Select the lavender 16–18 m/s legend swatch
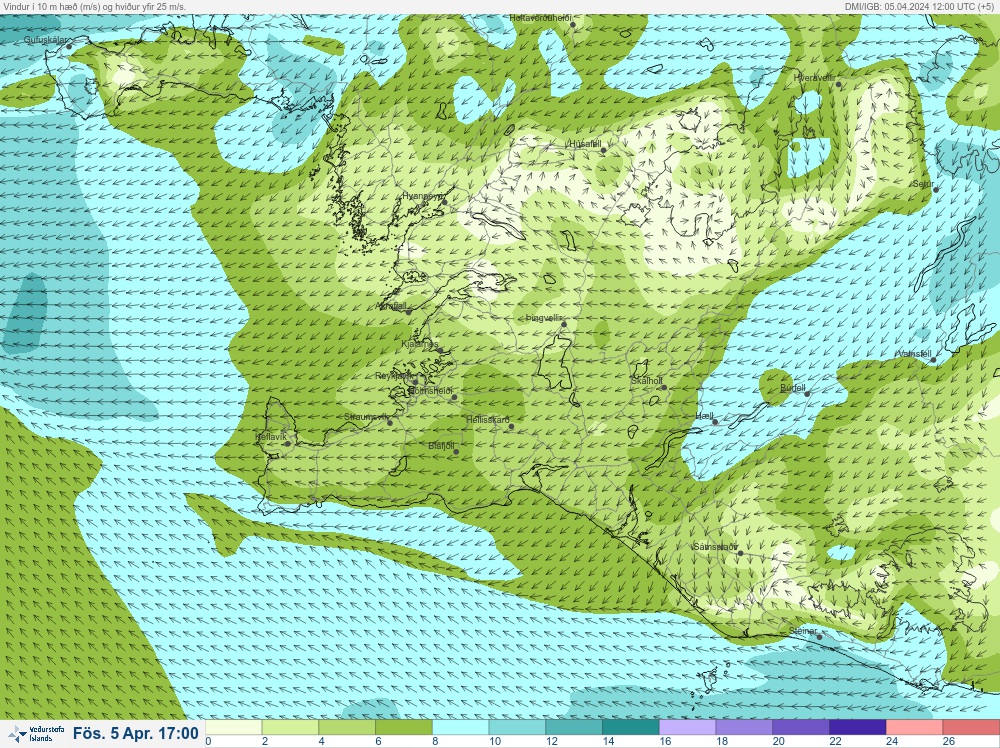Screen dimensions: 1000x748 pyautogui.click(x=688, y=728)
